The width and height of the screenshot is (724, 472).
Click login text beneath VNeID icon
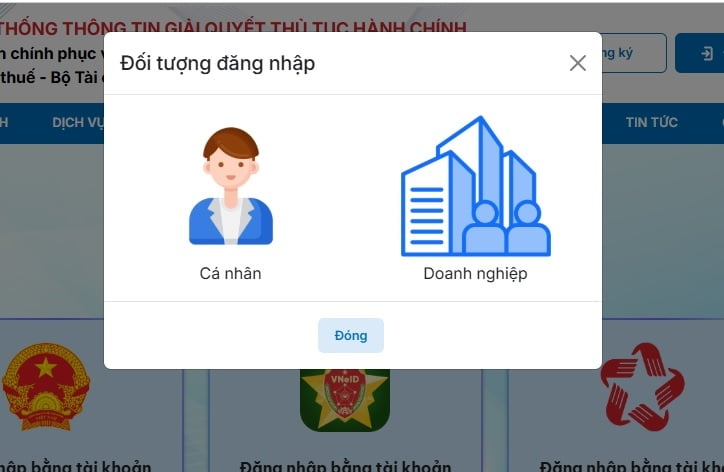point(345,466)
